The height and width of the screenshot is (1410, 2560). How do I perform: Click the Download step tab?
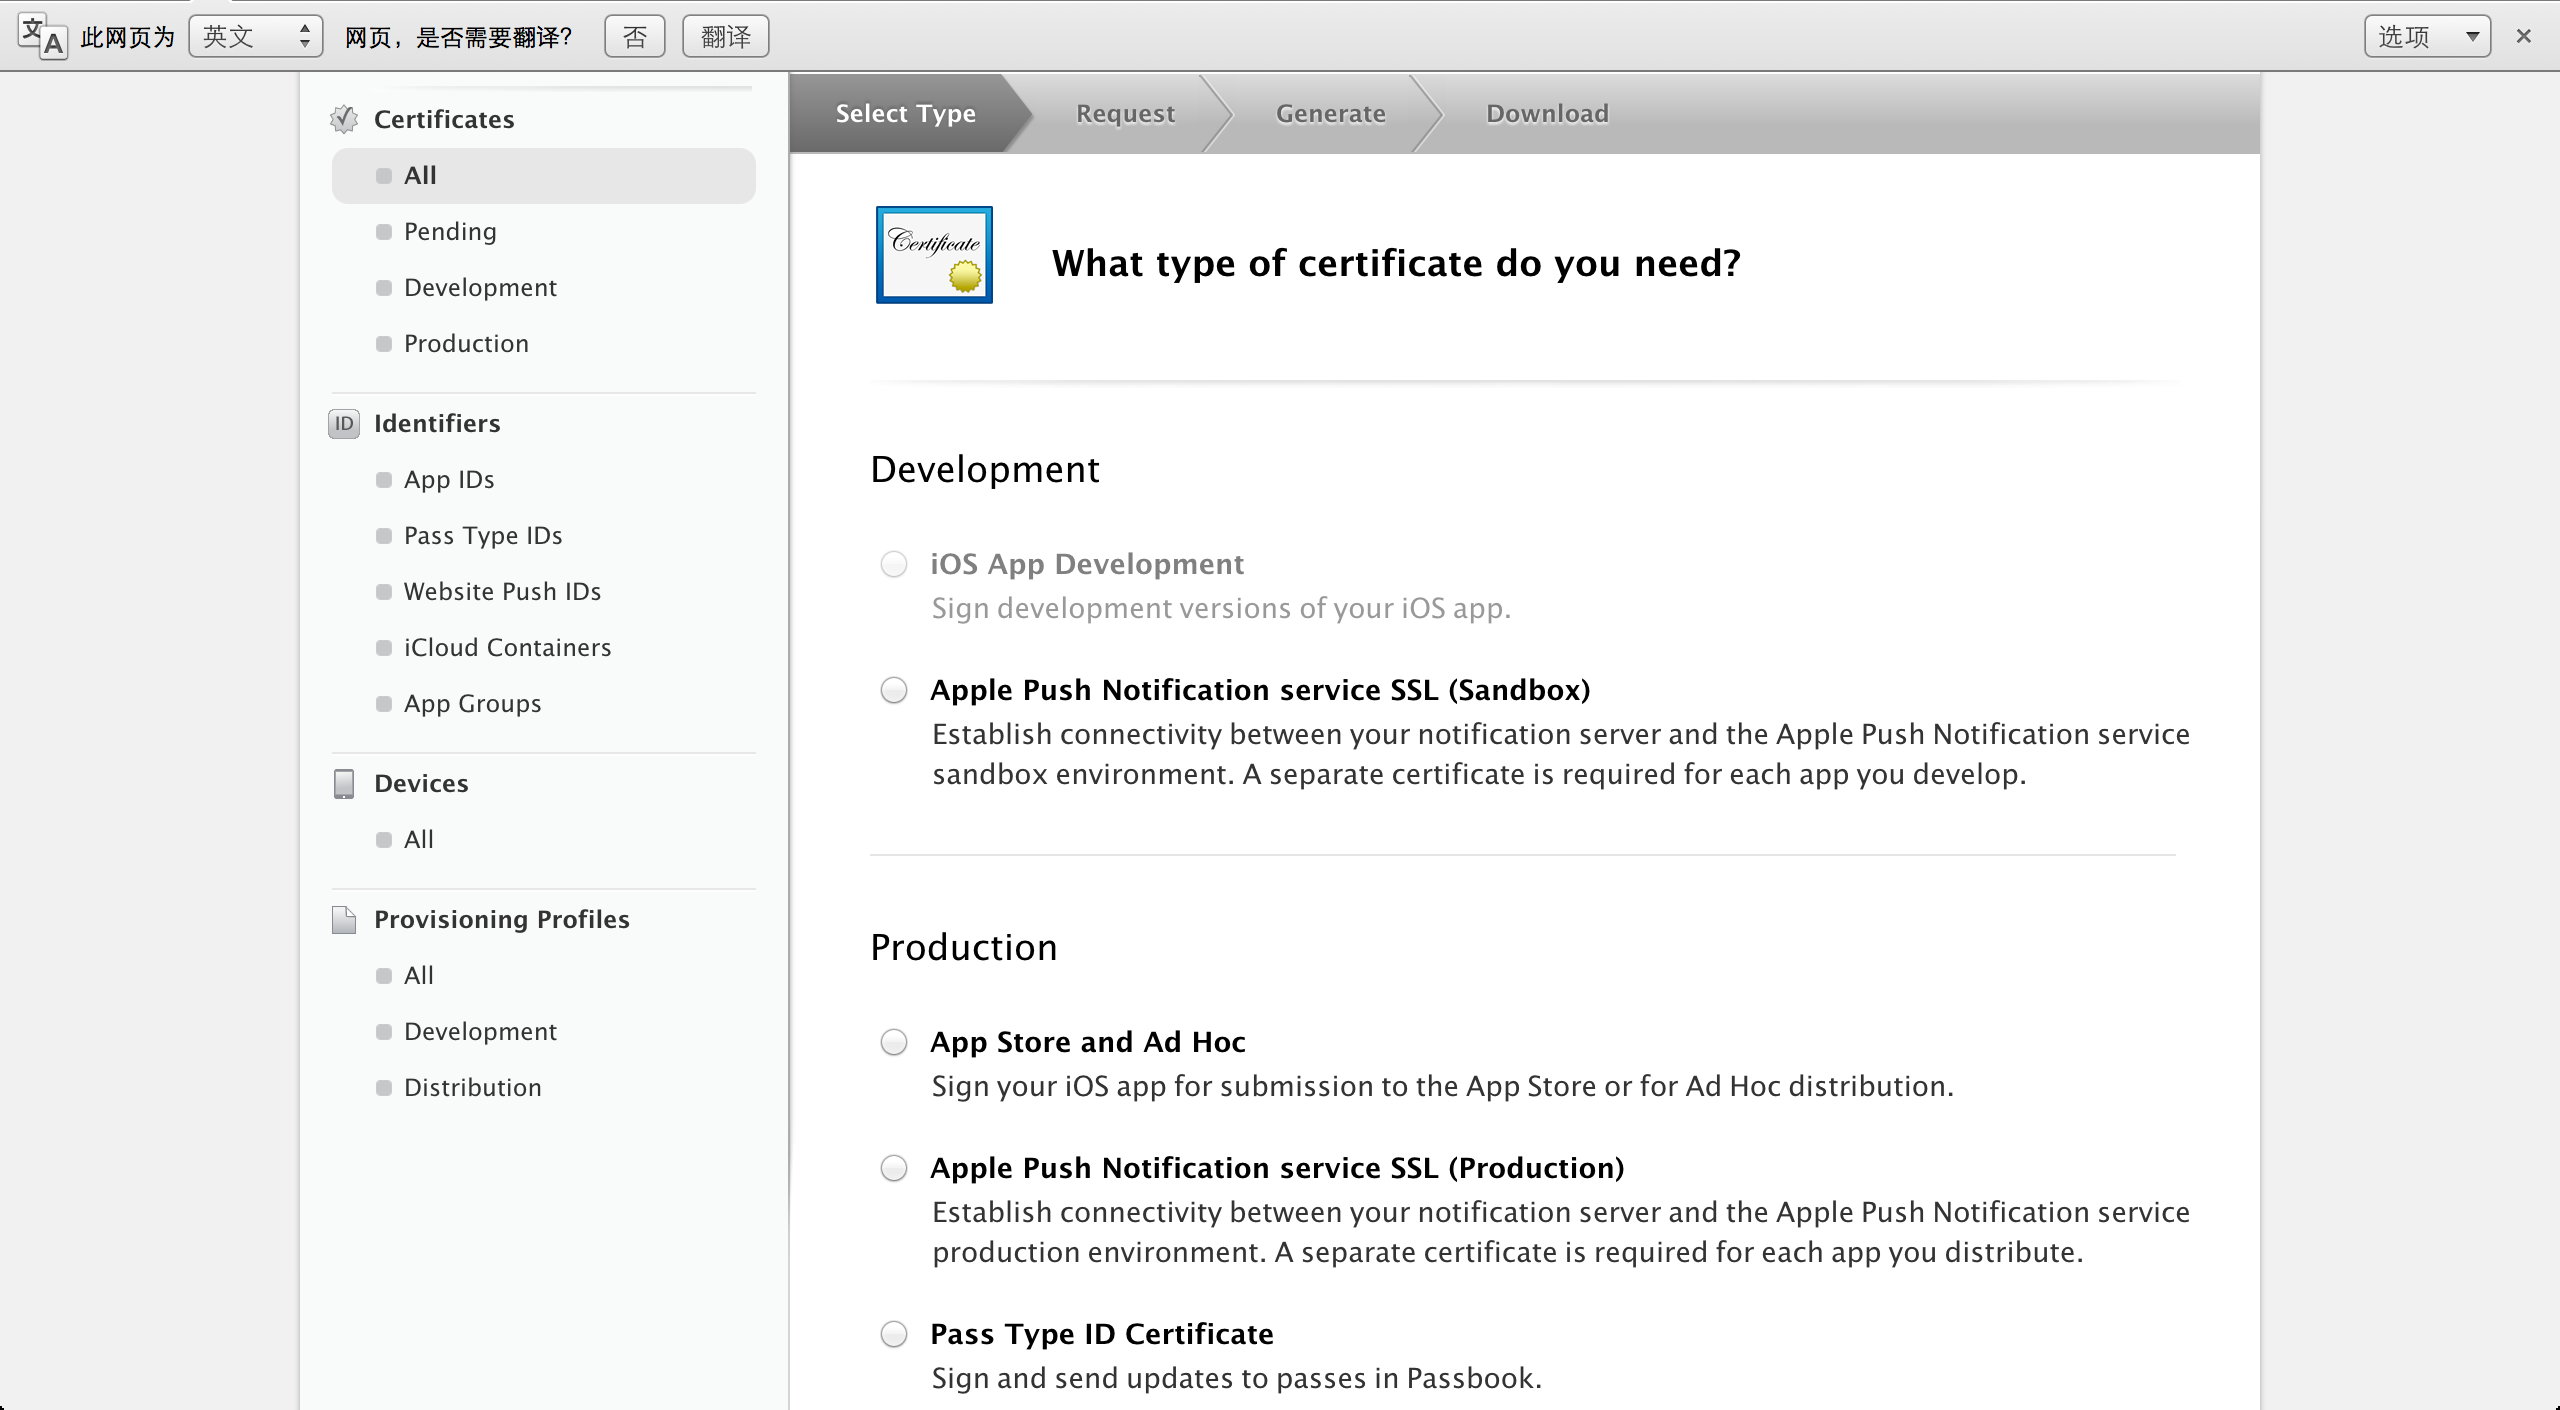tap(1547, 113)
